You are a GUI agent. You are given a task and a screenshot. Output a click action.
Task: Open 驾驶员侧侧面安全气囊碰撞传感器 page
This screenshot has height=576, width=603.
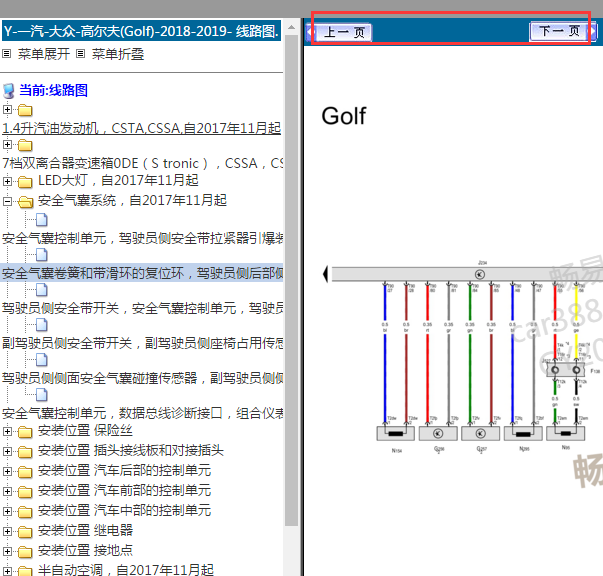[x=142, y=378]
